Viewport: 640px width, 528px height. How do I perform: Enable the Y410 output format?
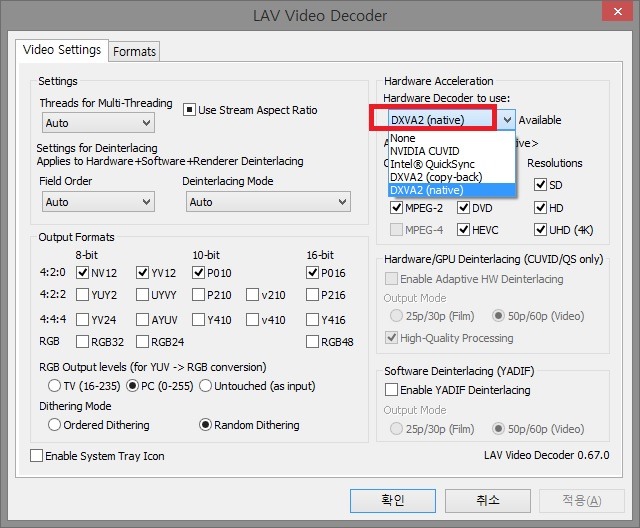(x=198, y=319)
